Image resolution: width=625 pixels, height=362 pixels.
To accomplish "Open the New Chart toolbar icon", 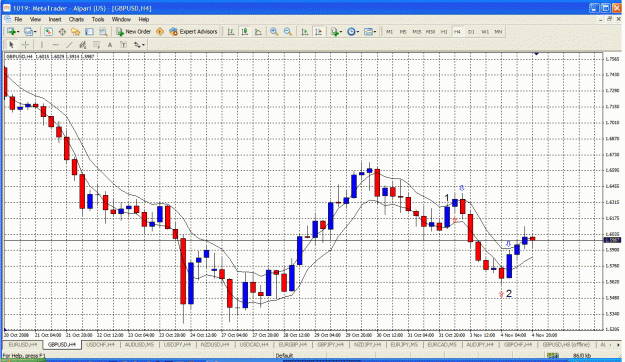I will coord(11,31).
